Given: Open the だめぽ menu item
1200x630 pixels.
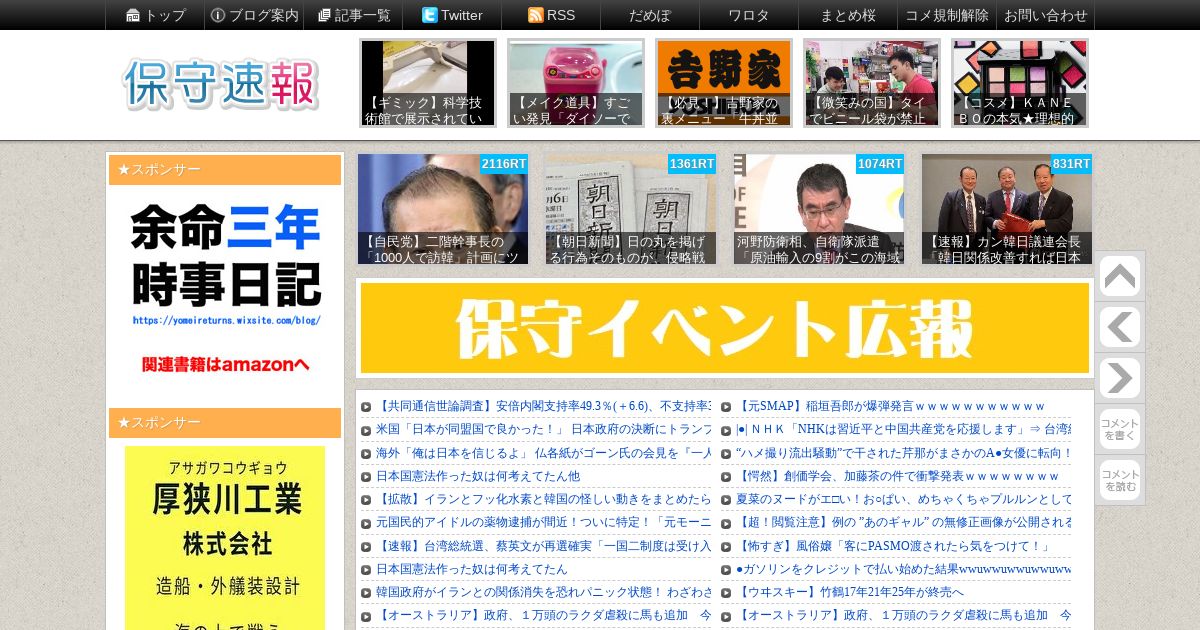Looking at the screenshot, I should (650, 15).
